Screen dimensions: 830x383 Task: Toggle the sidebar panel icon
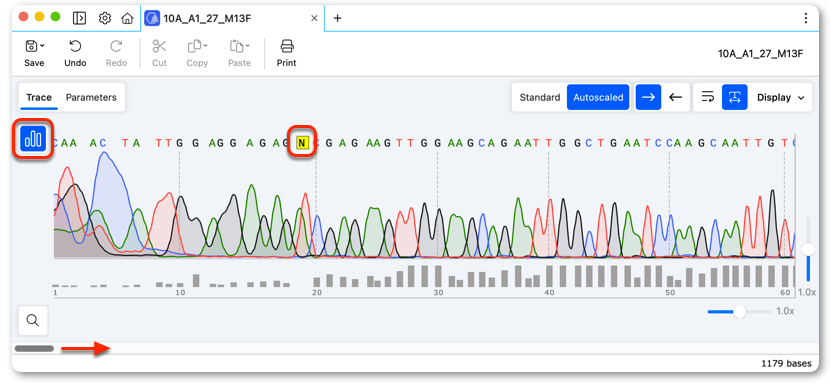[79, 19]
